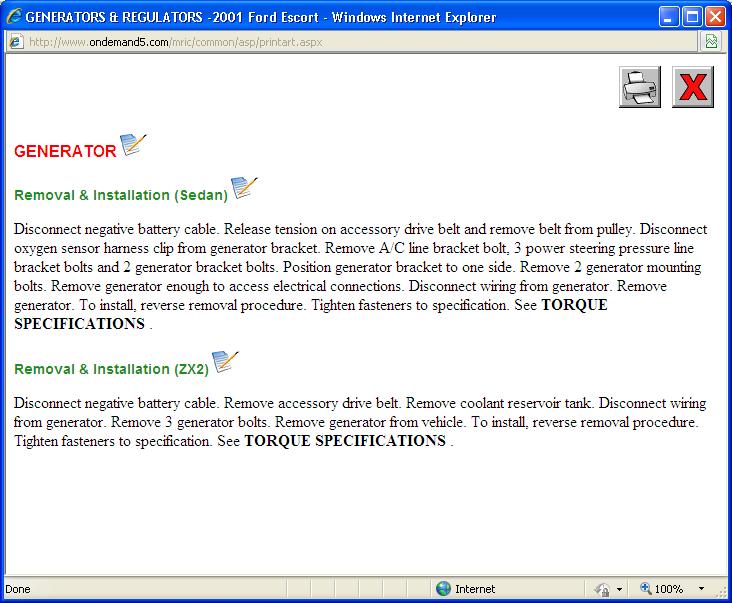Click the compatibility view icon in address bar
Image resolution: width=732 pixels, height=603 pixels.
(711, 42)
